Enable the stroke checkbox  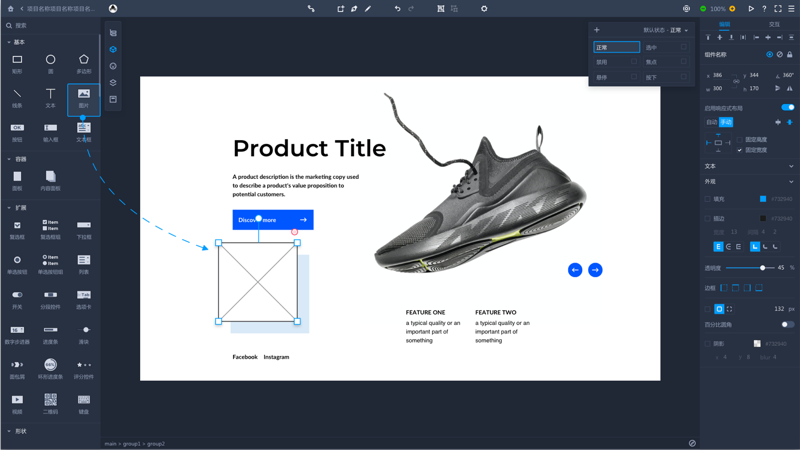708,218
